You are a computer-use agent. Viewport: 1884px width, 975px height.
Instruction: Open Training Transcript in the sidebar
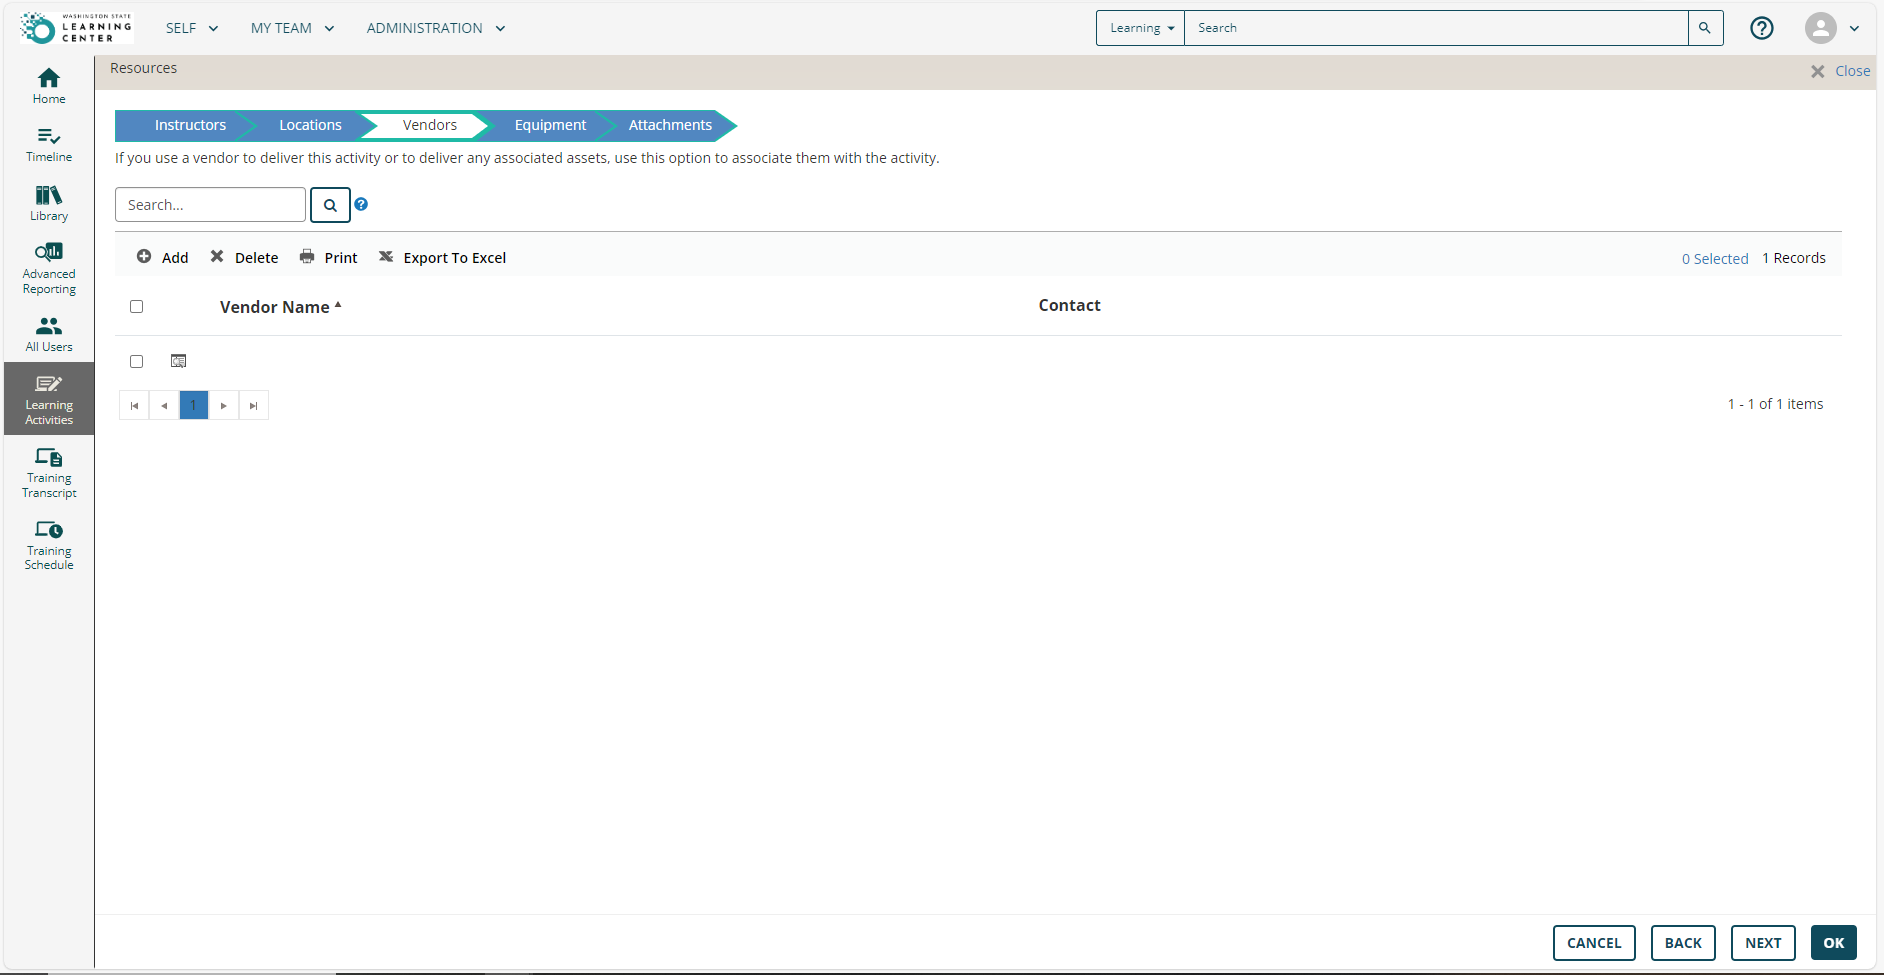click(49, 472)
